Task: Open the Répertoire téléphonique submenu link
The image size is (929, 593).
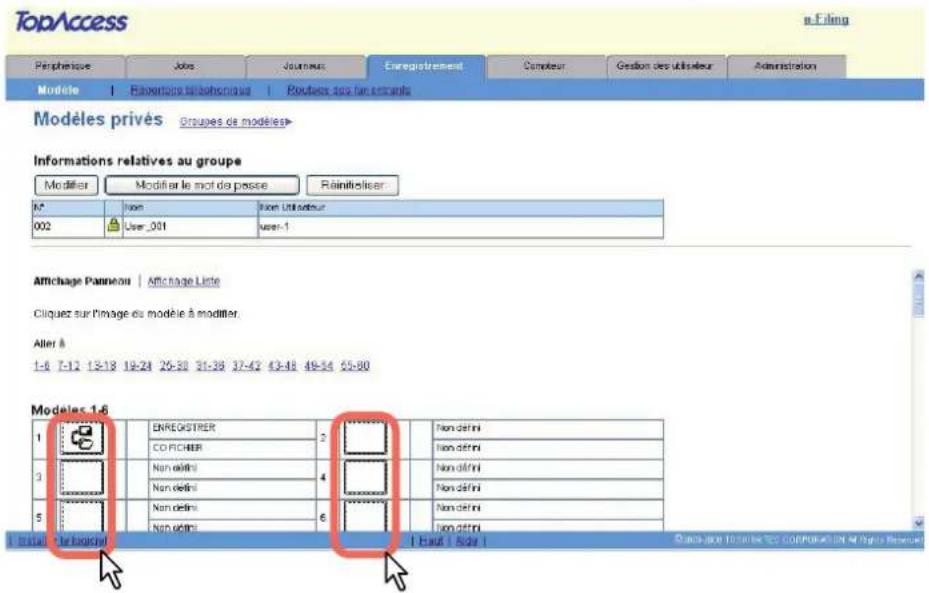Action: pos(191,90)
